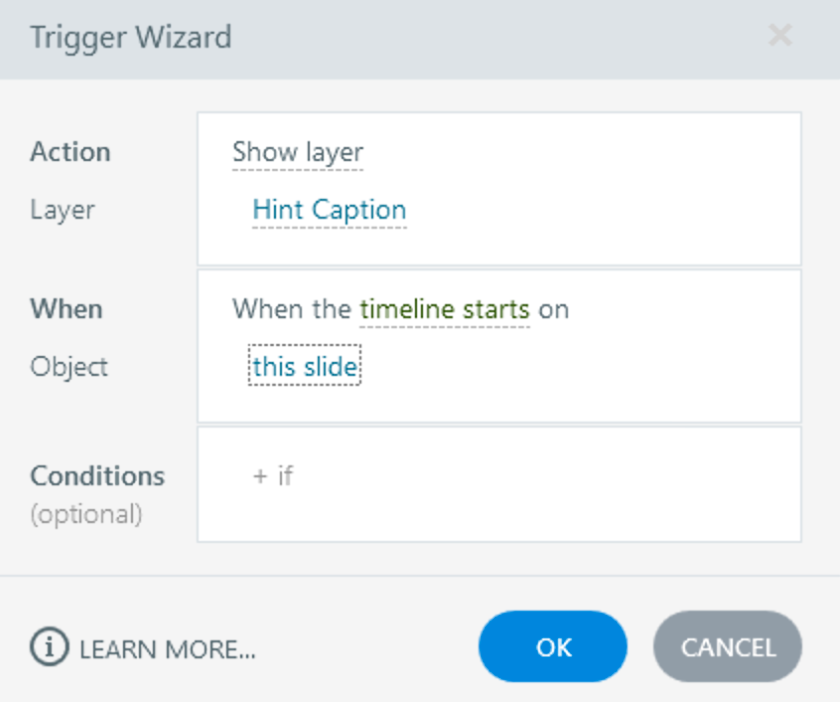Click the Action label

70,153
